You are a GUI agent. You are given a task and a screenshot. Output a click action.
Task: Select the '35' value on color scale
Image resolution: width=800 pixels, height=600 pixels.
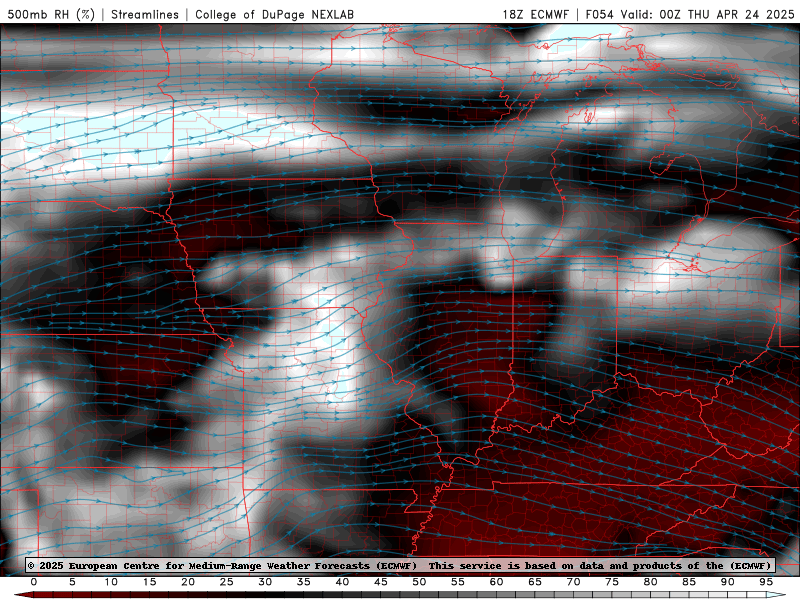point(304,582)
